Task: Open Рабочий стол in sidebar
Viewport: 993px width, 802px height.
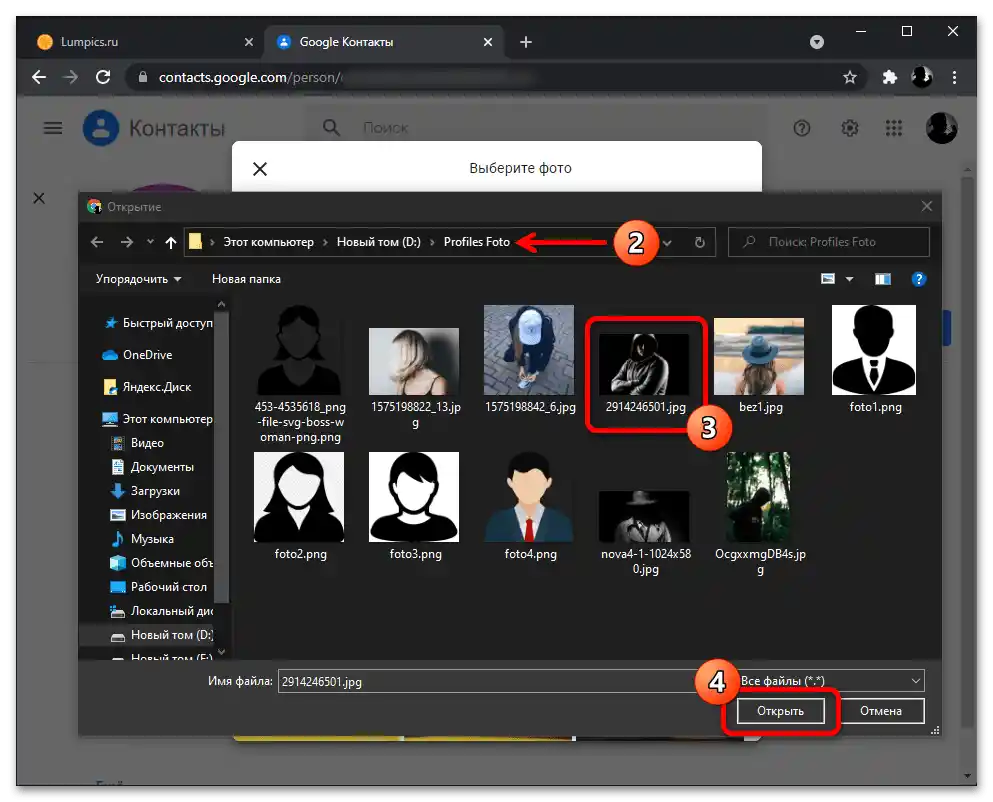Action: pyautogui.click(x=158, y=587)
